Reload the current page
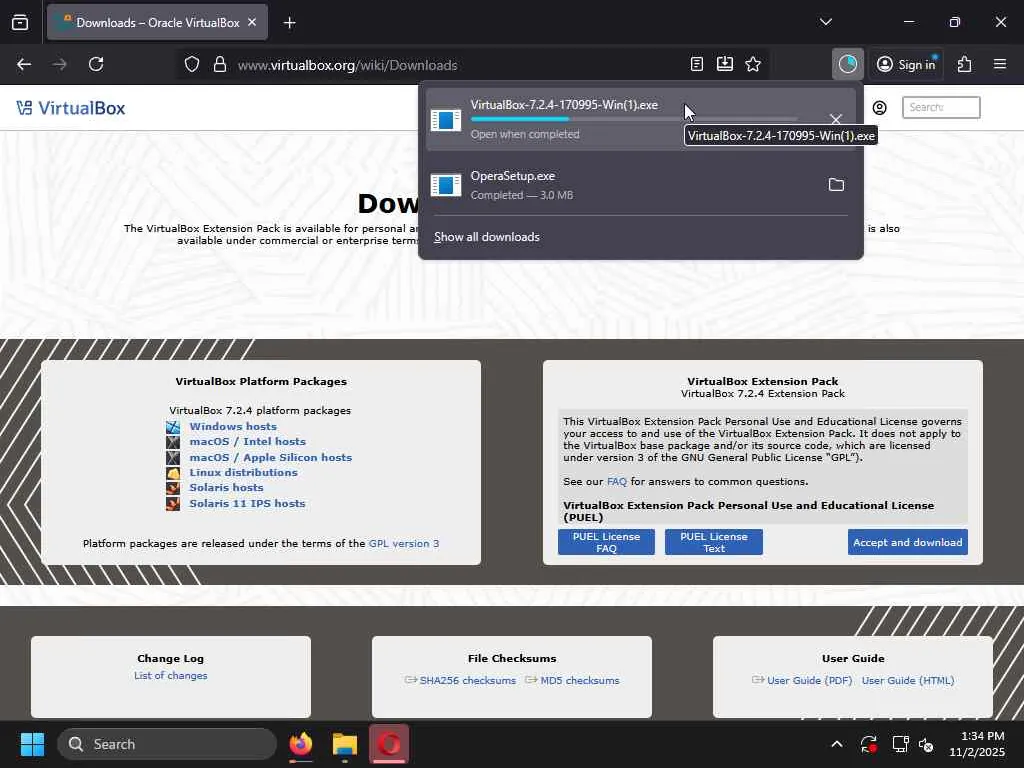This screenshot has width=1024, height=768. click(96, 65)
